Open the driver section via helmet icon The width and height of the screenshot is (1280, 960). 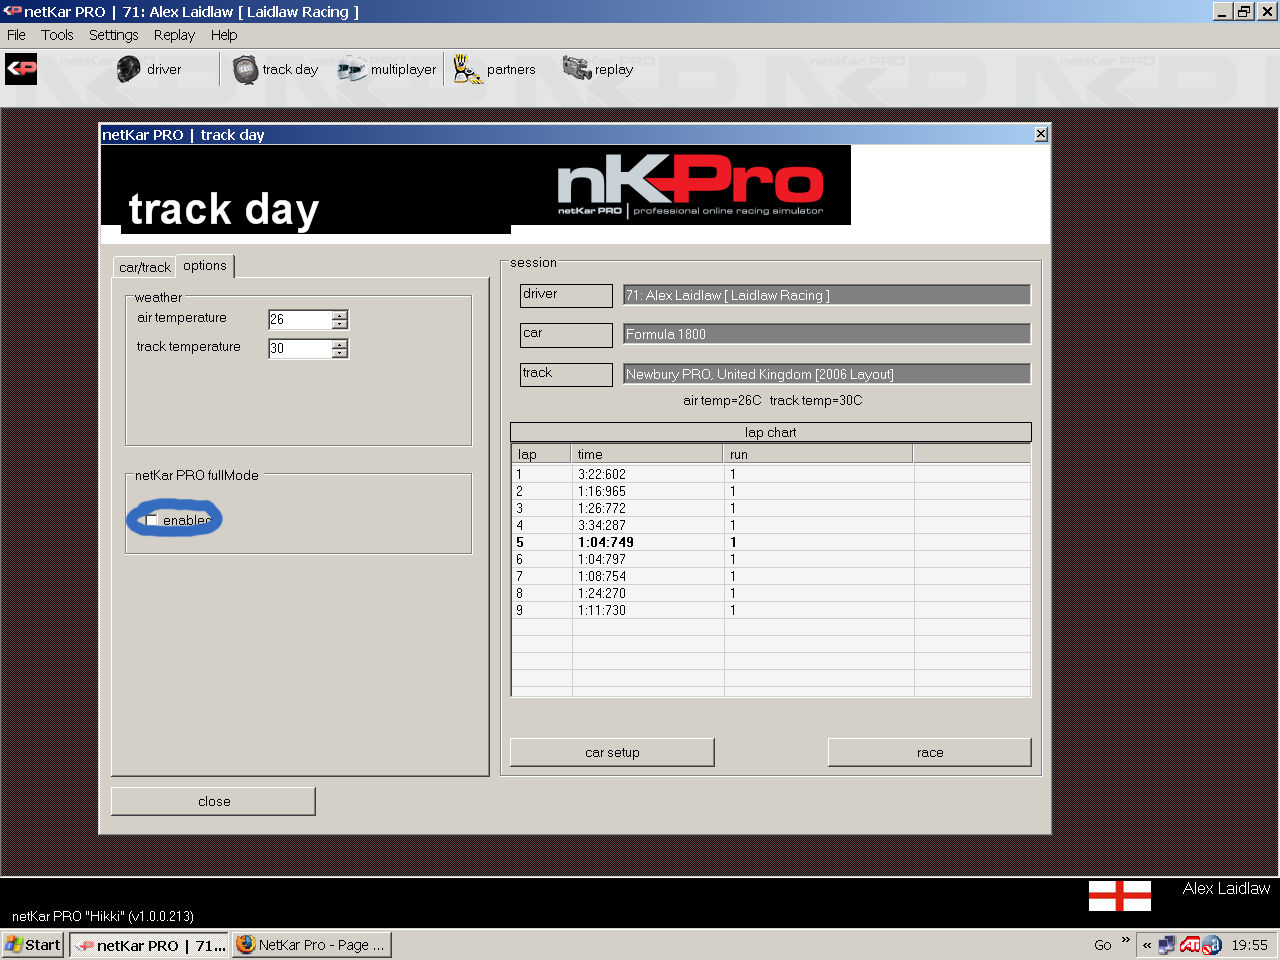[128, 69]
